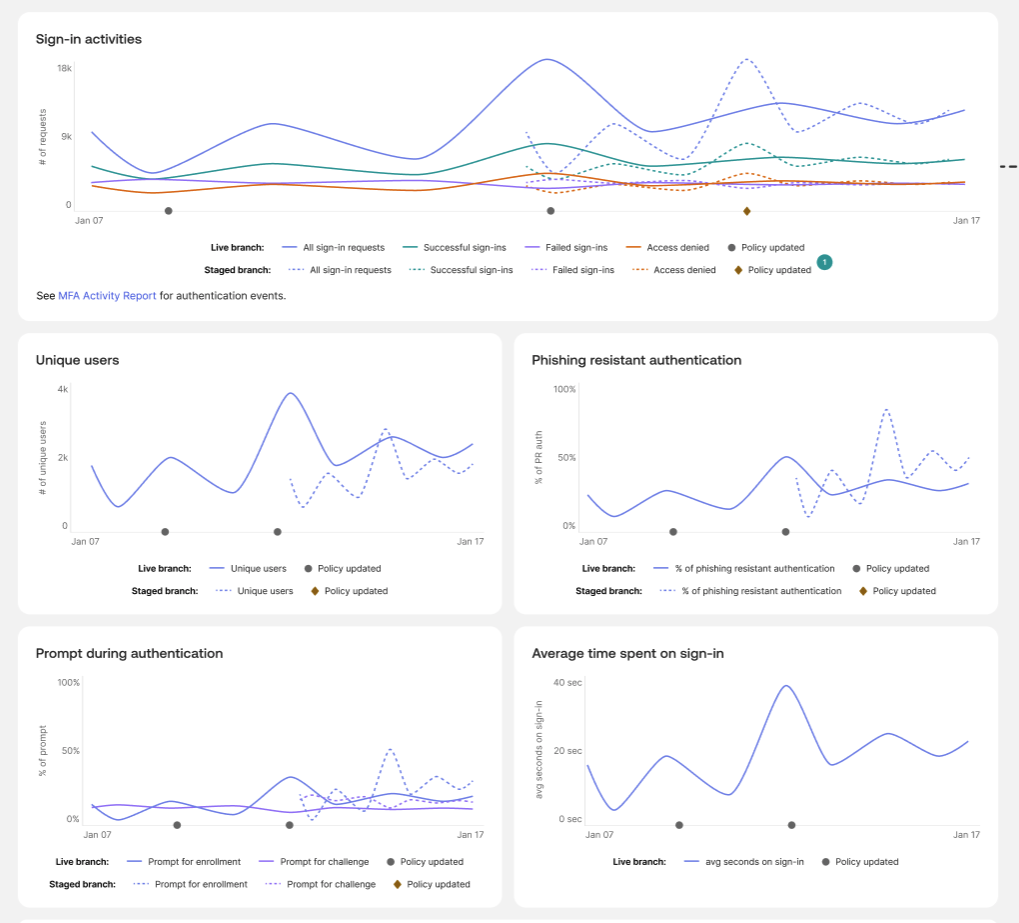Click first policy updated dot in Phishing resistant chart
This screenshot has height=923, width=1019.
(673, 532)
